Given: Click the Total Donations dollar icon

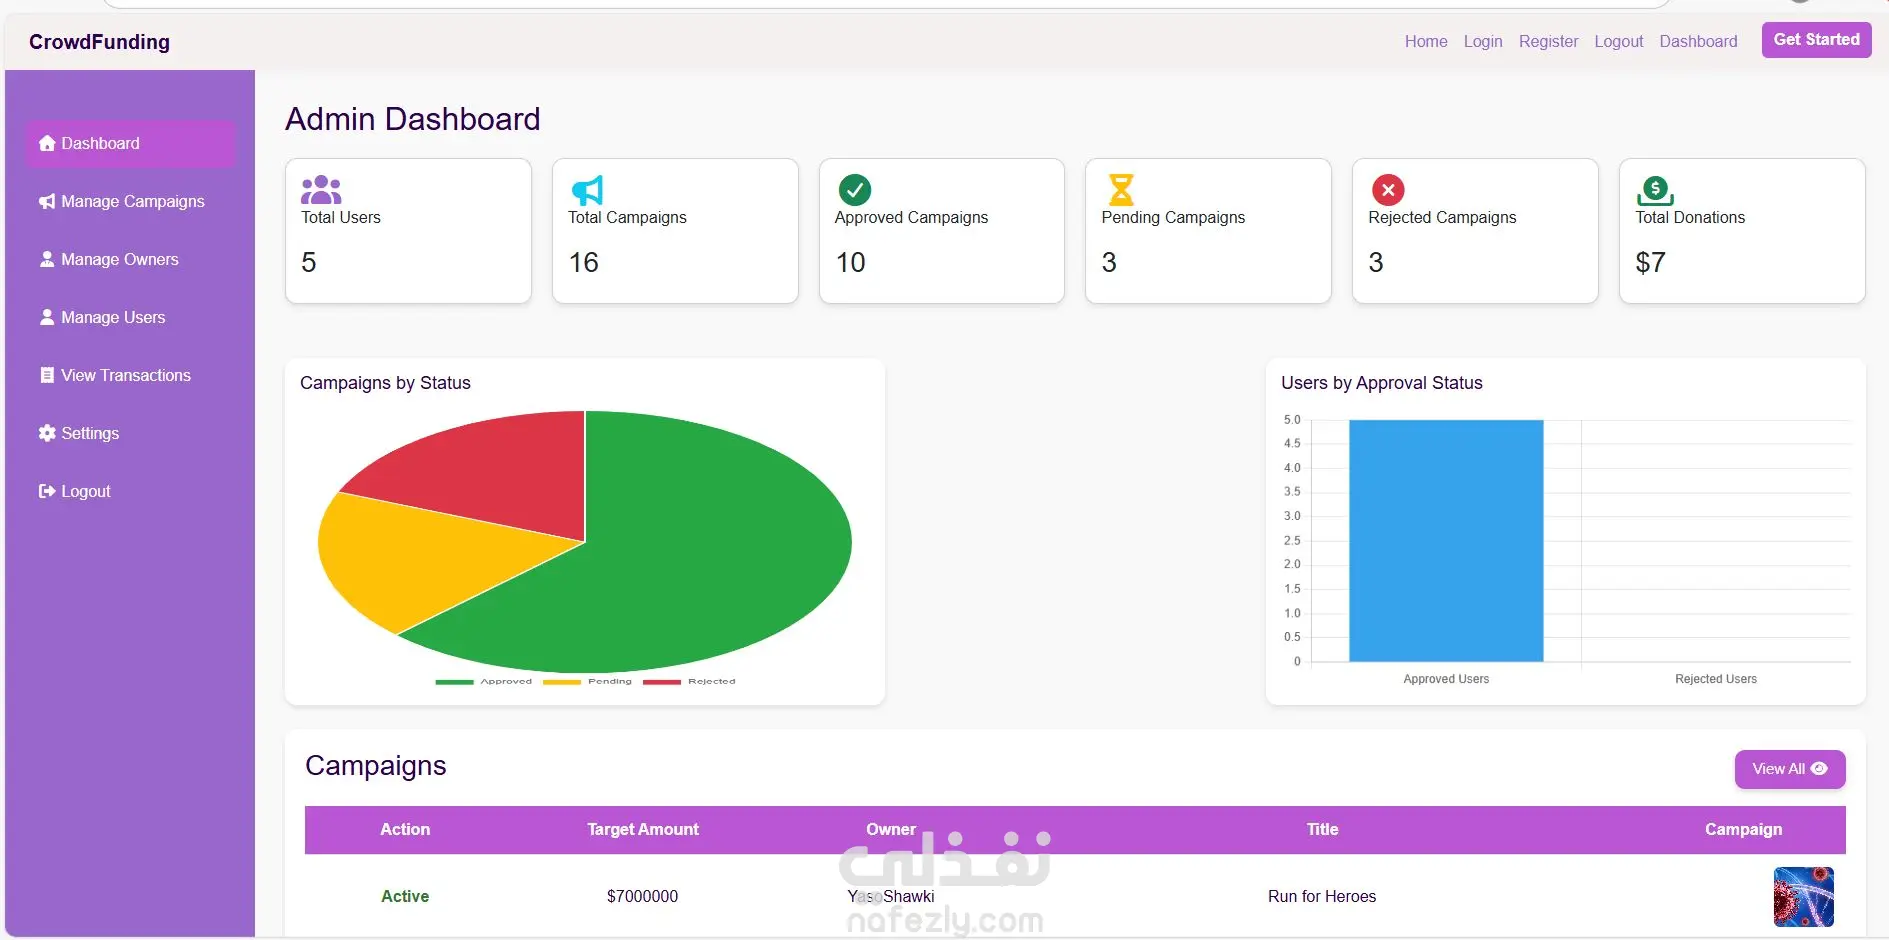Looking at the screenshot, I should [1655, 190].
